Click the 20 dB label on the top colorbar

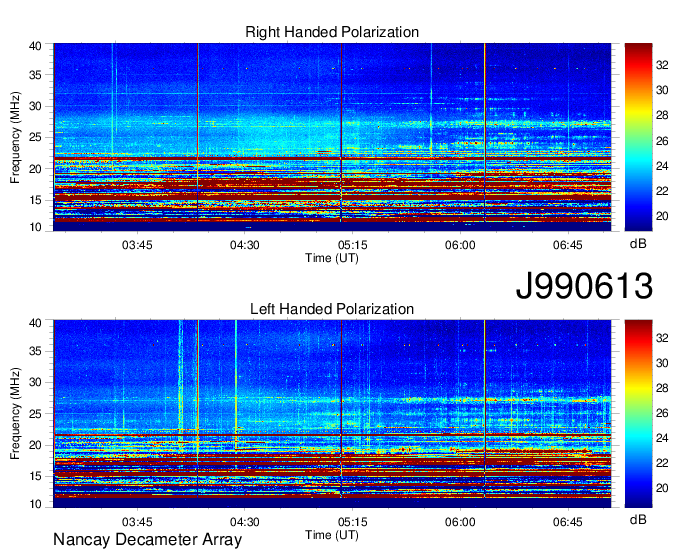coord(662,216)
